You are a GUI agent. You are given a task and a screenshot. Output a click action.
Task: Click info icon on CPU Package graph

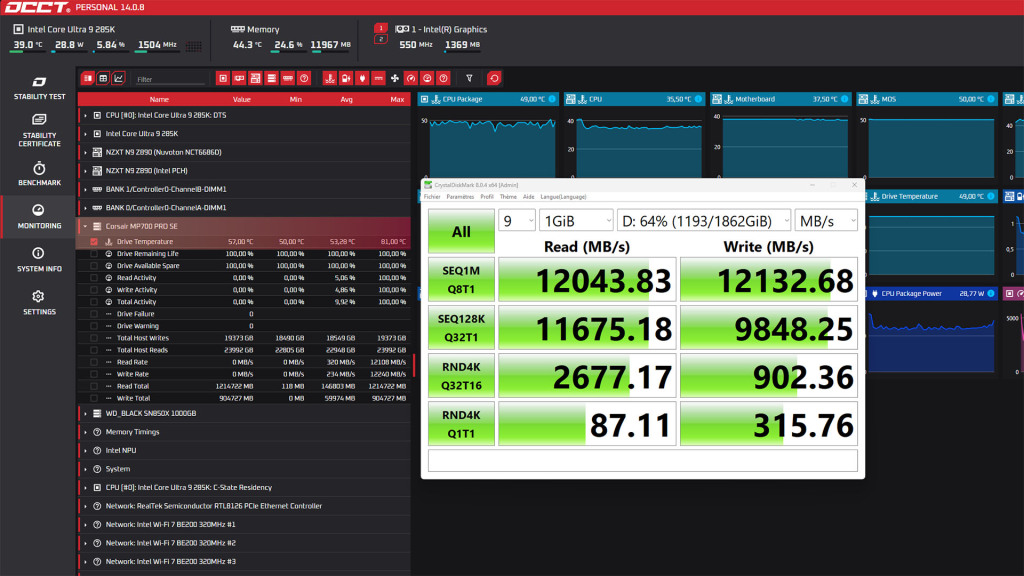coord(552,99)
